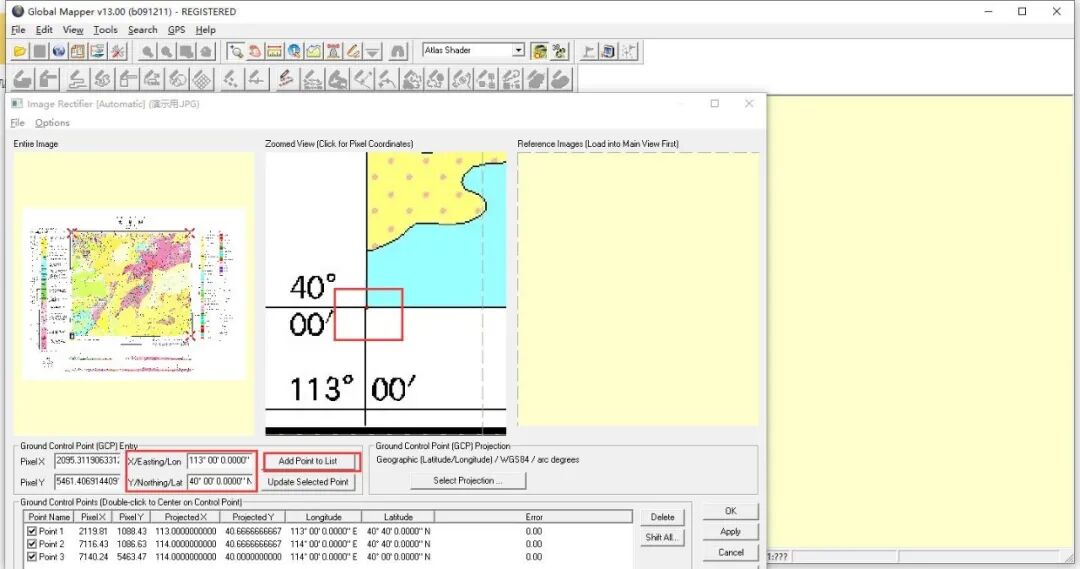Click Pixel X value 7116.43
Image resolution: width=1080 pixels, height=569 pixels.
[93, 544]
